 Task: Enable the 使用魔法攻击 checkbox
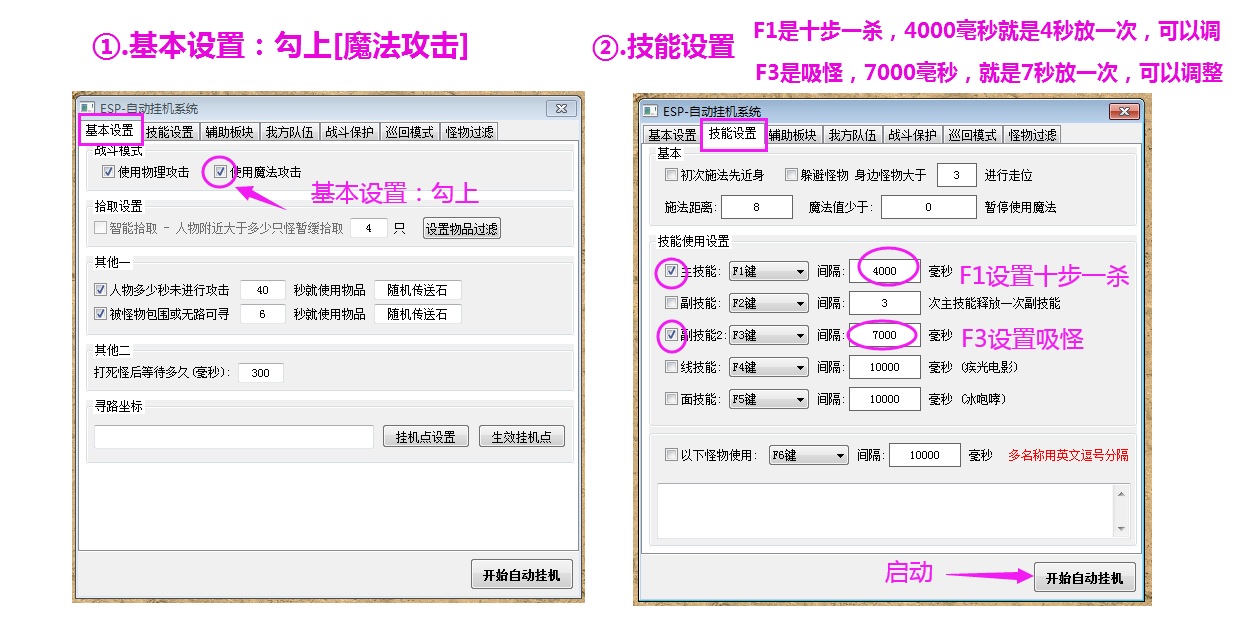[x=219, y=171]
